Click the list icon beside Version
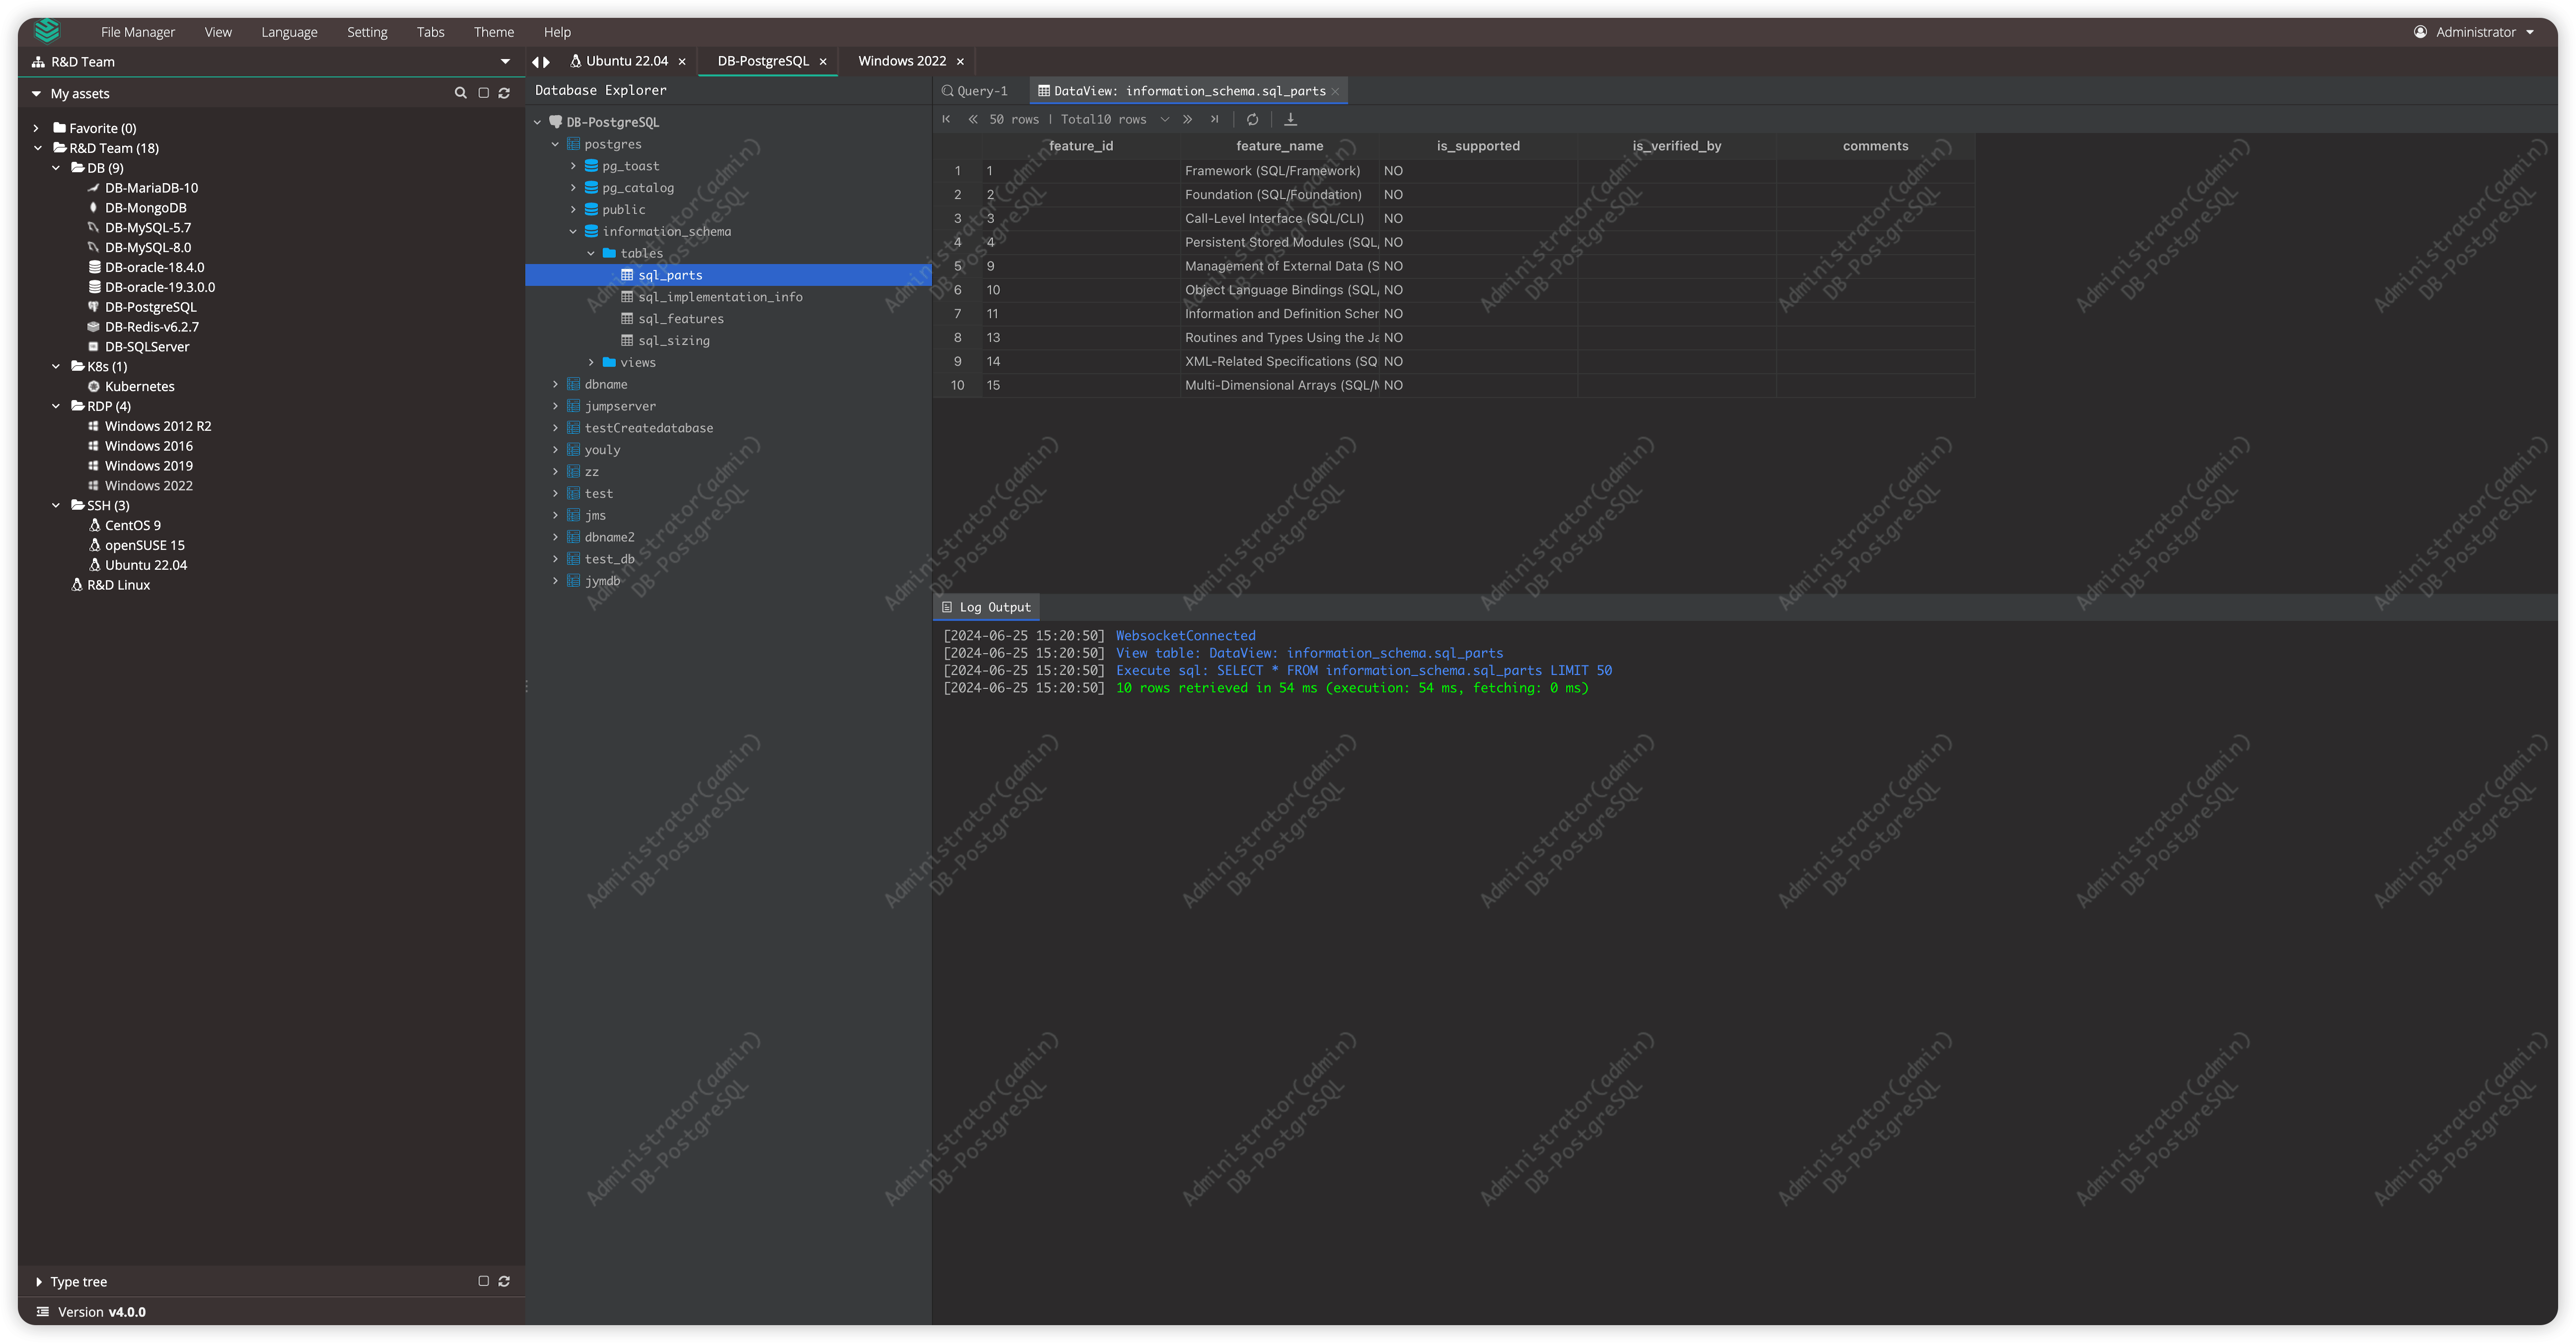 [42, 1311]
